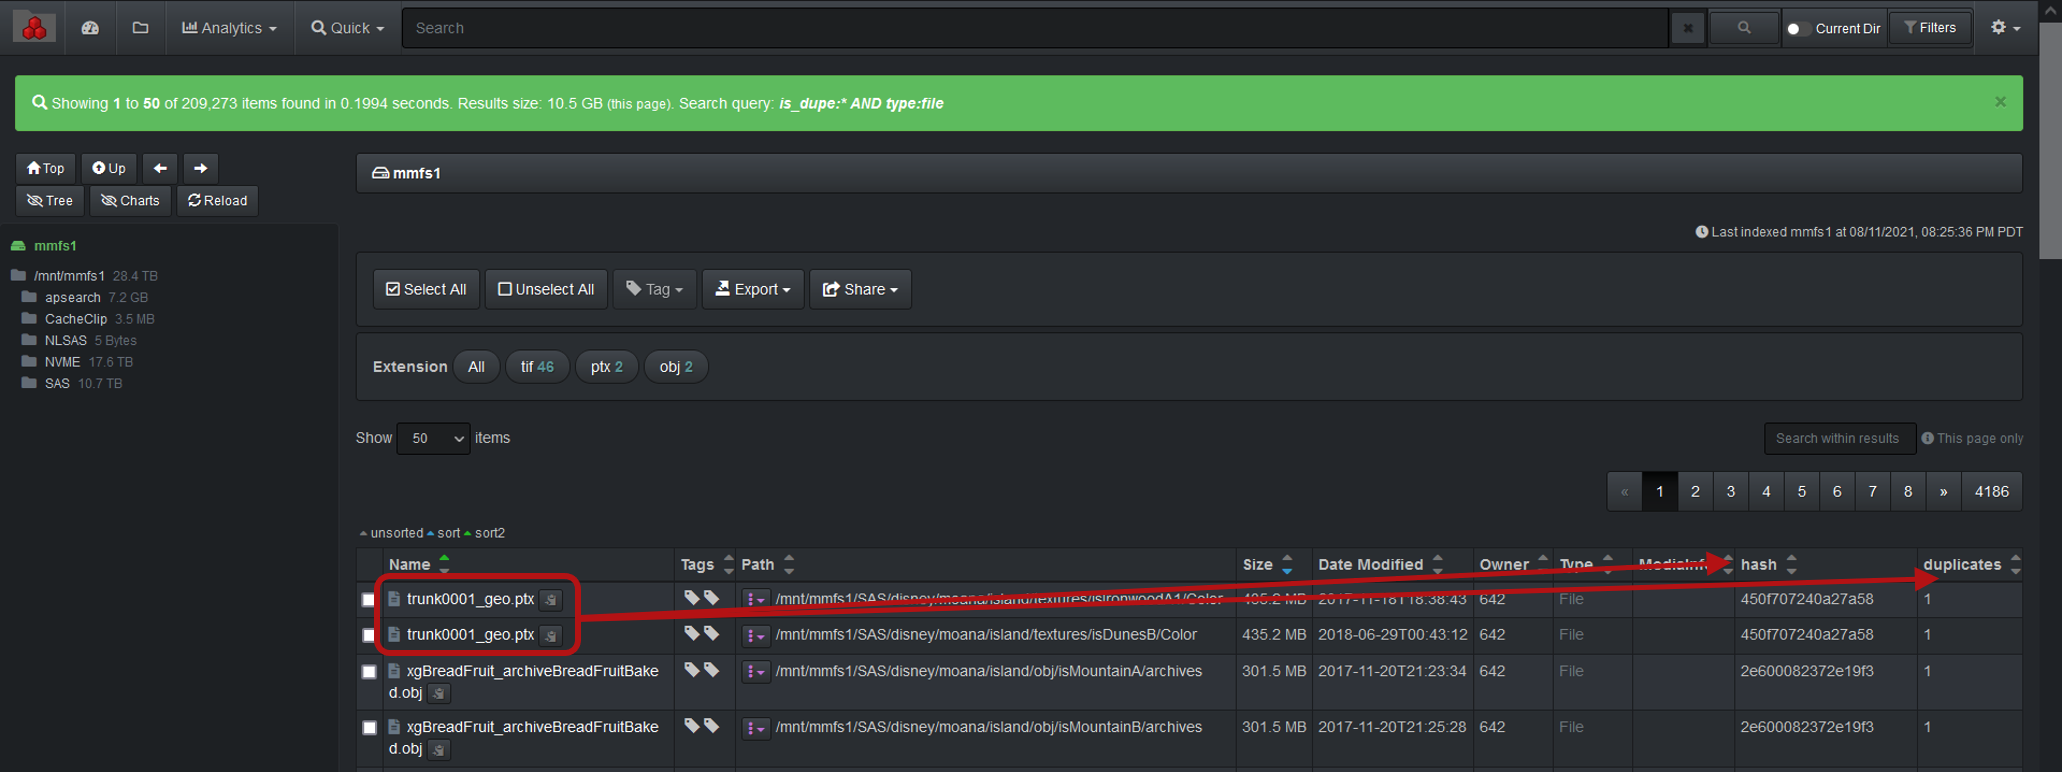
Task: Open the Quick search menu
Action: click(347, 28)
